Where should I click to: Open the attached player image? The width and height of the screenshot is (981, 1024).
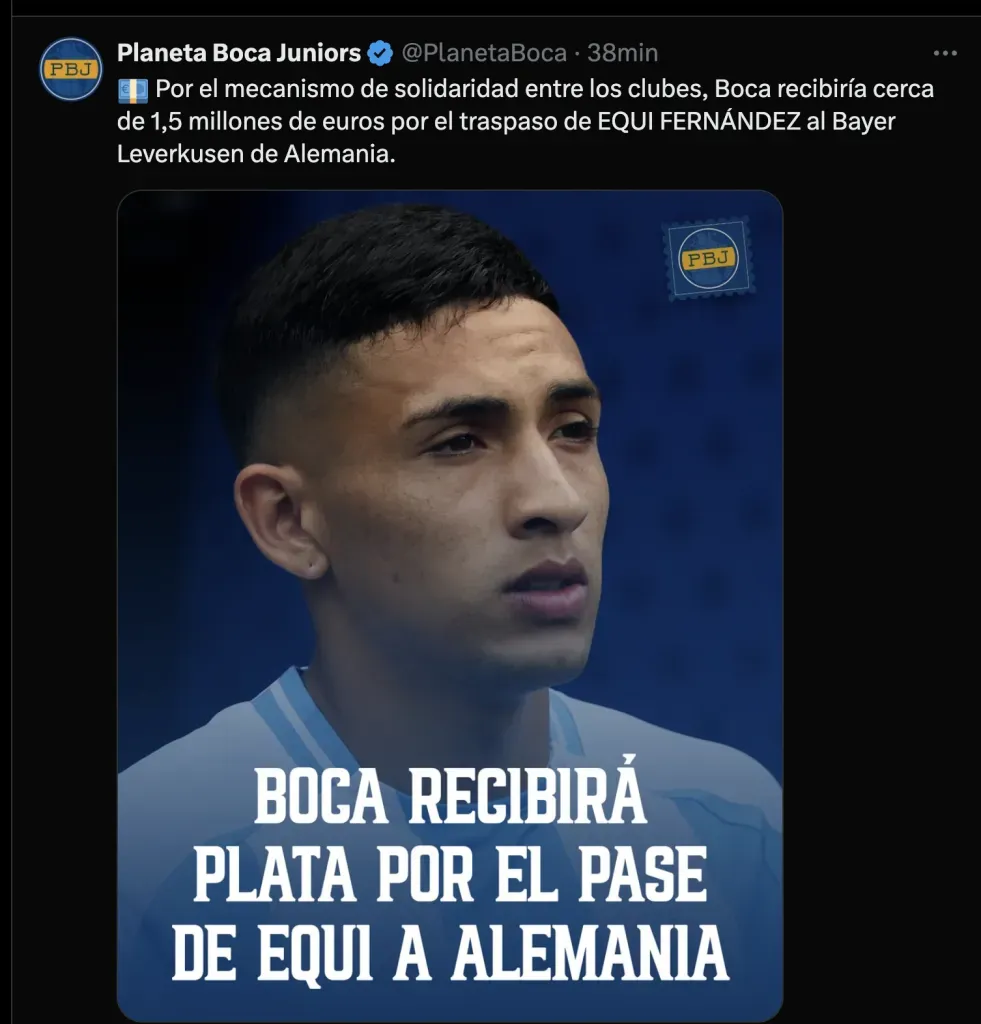coord(450,605)
